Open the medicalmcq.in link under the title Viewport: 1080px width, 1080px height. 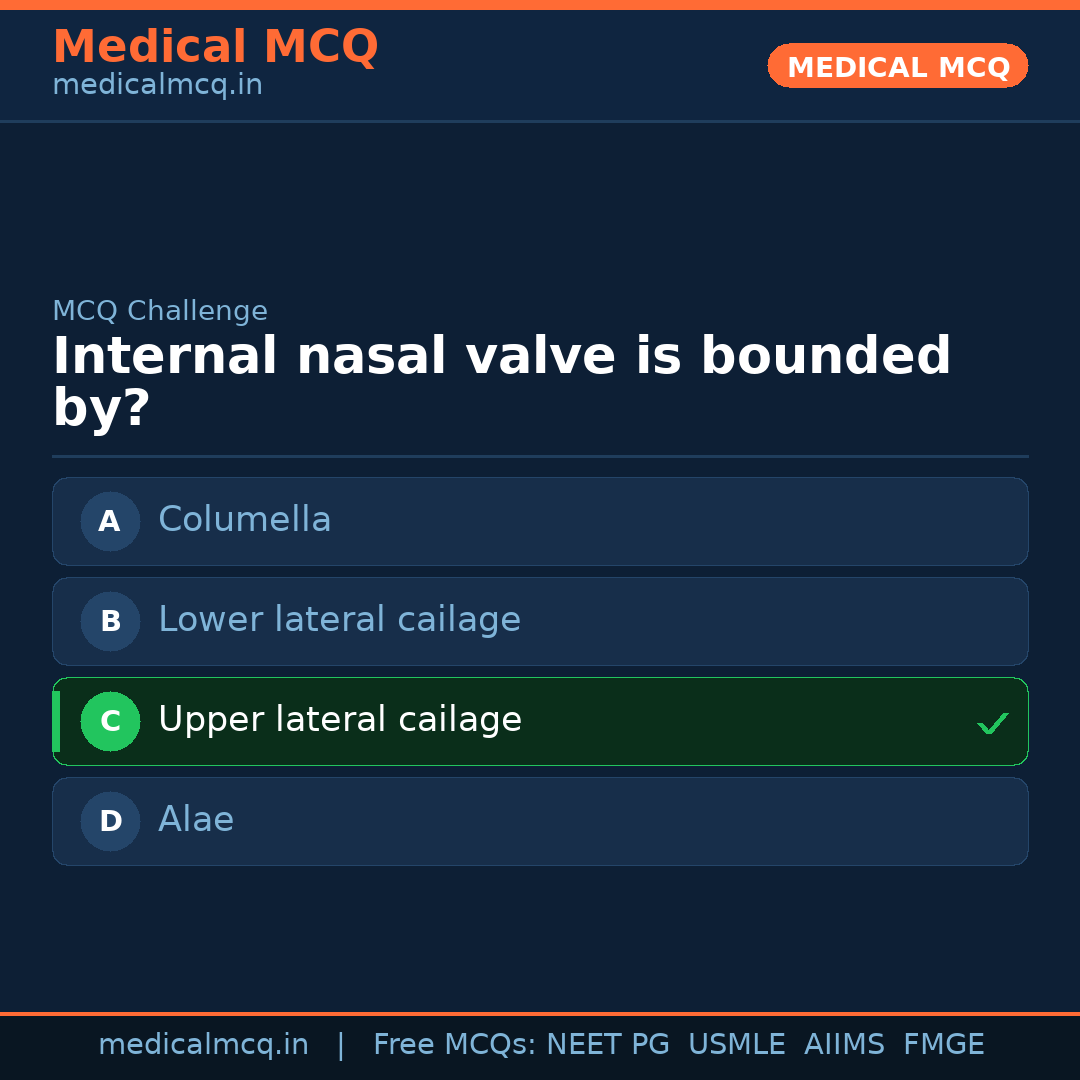pos(157,86)
